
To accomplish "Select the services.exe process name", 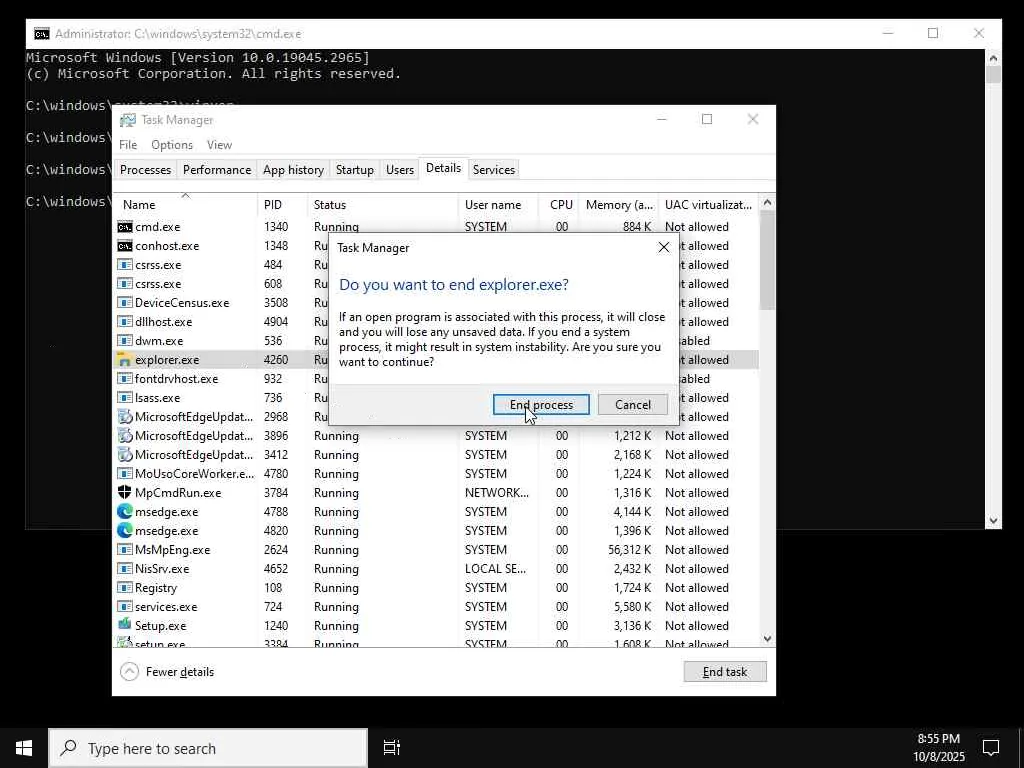I will click(x=166, y=607).
